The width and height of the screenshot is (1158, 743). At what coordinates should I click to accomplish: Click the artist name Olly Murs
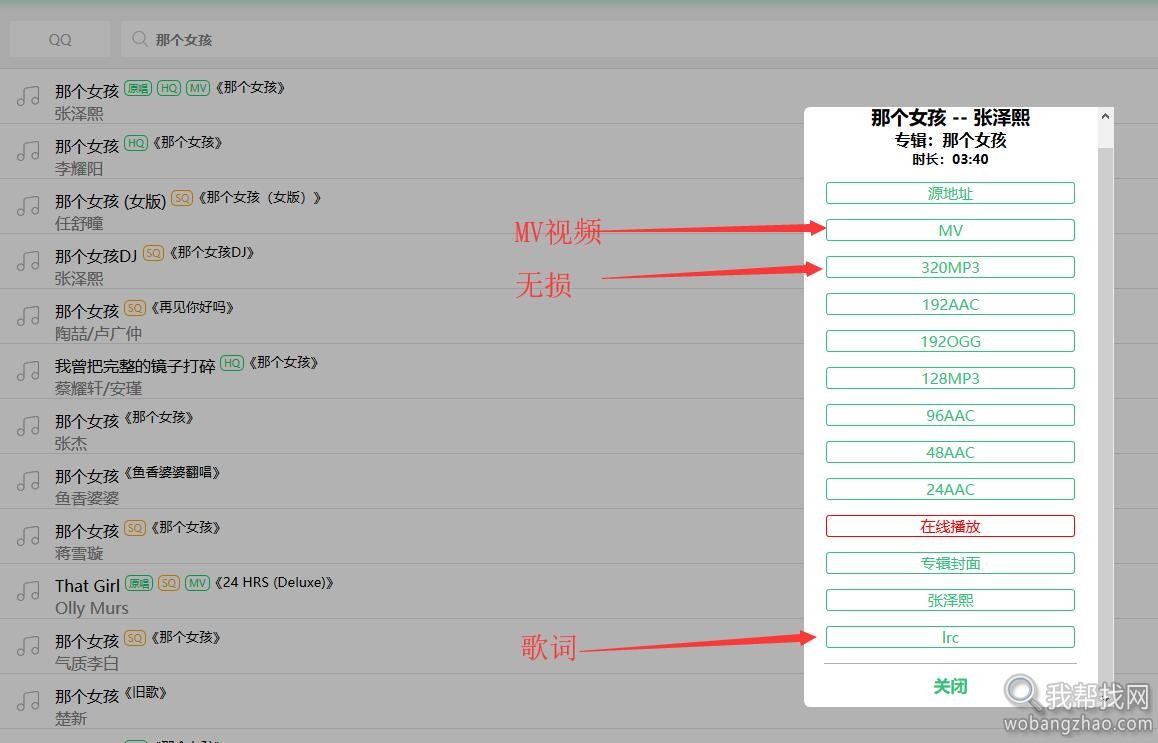(92, 609)
